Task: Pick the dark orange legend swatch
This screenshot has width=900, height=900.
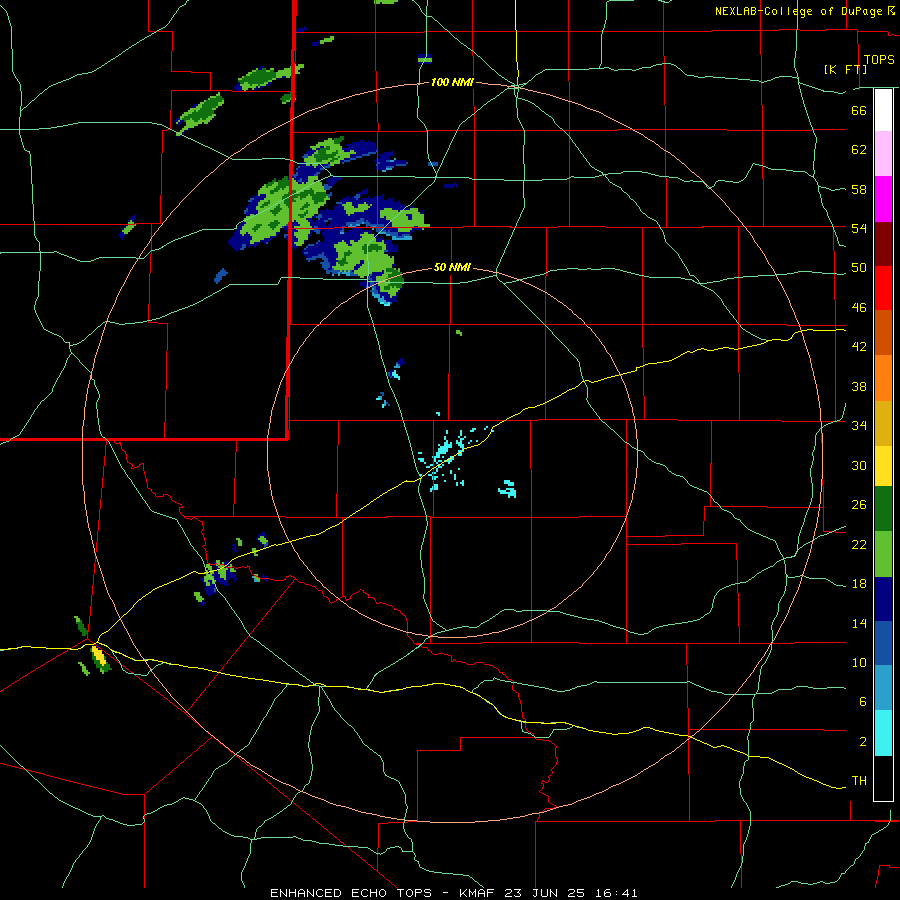Action: pyautogui.click(x=883, y=332)
